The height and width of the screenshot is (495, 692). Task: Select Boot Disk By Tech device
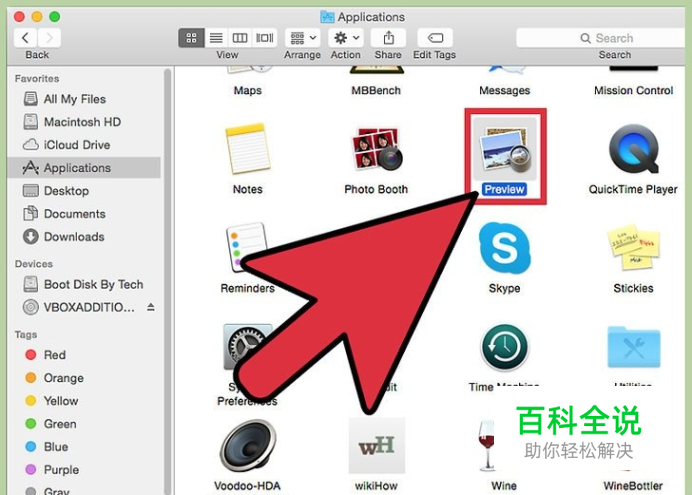[84, 284]
